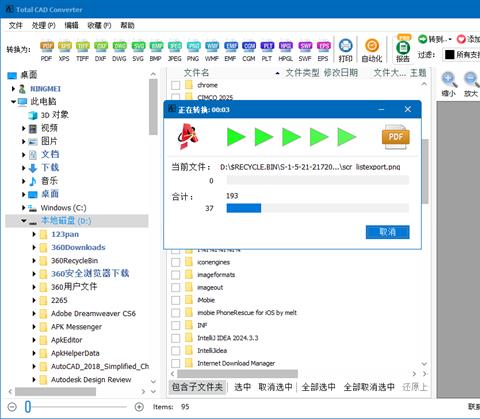Click the 合计 total progress bar
480x419 pixels.
(x=318, y=208)
